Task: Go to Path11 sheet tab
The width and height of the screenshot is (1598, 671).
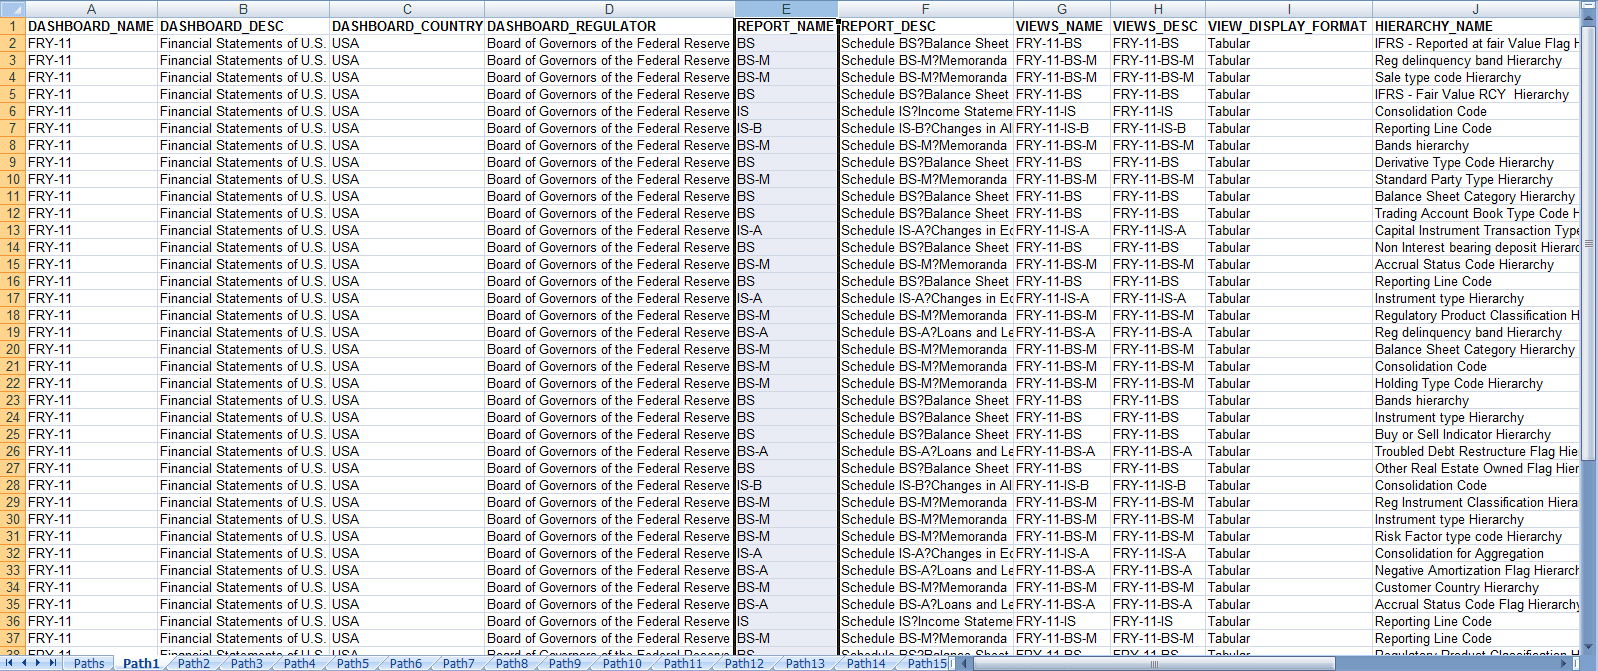Action: [683, 663]
